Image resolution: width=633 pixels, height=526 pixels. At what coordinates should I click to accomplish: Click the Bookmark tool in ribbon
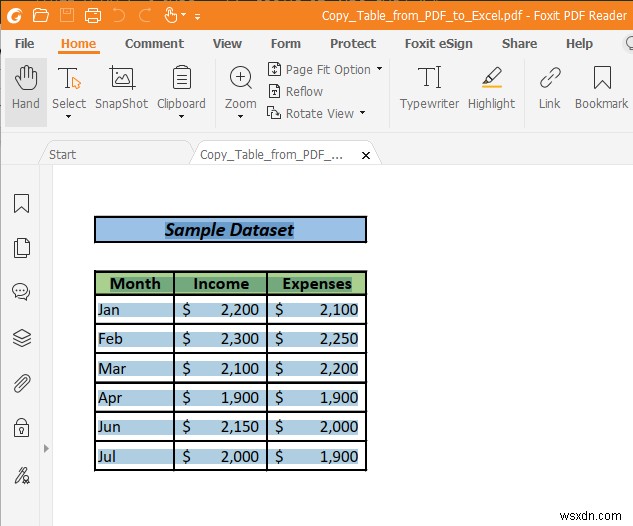(602, 88)
